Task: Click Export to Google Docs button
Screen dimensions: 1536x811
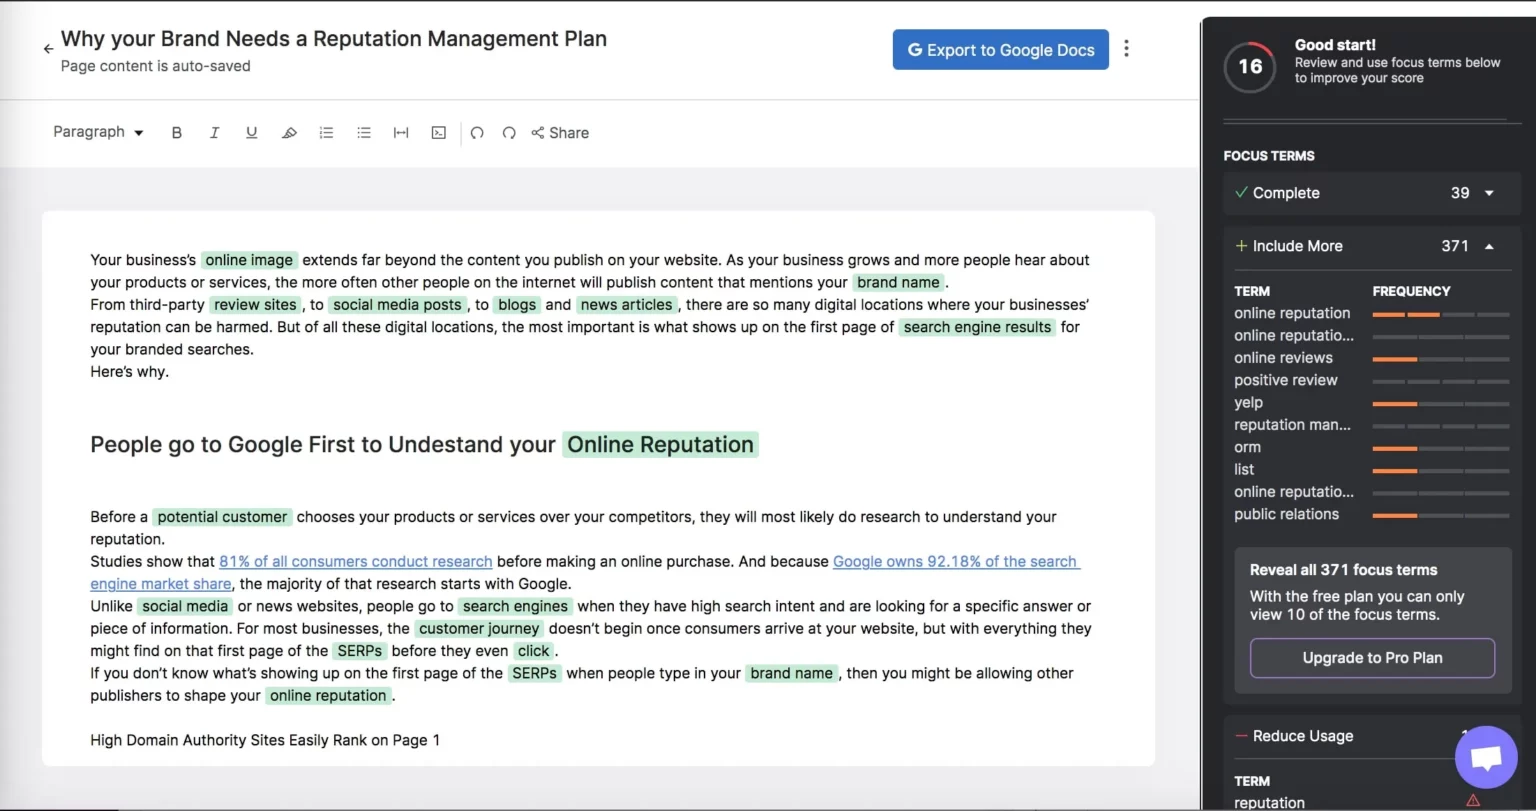Action: point(1000,50)
